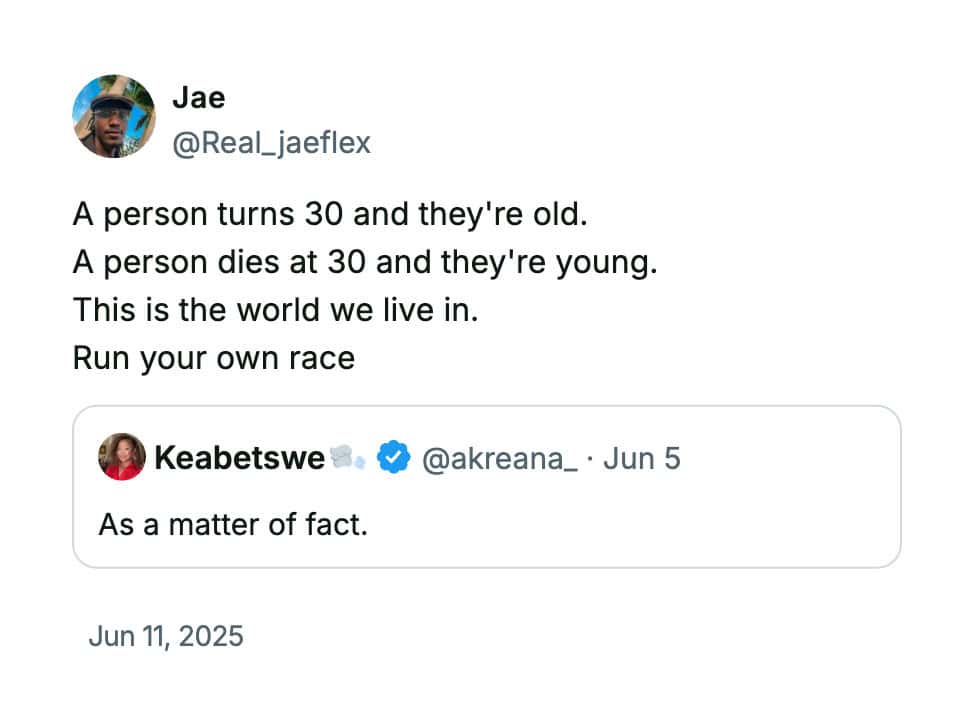
Task: Click the blue verified badge icon
Action: 393,458
